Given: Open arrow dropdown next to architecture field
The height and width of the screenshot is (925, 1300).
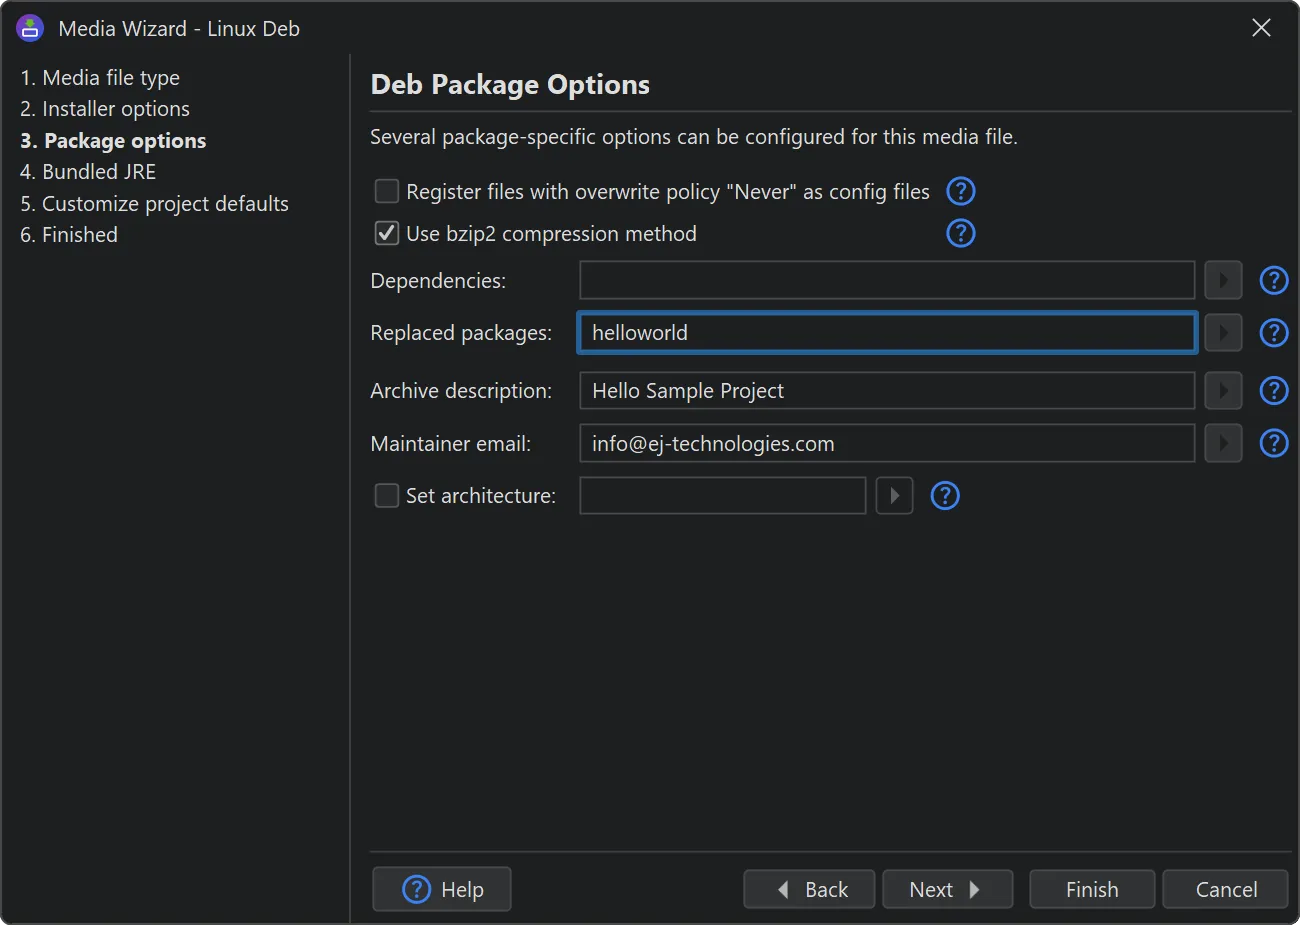Looking at the screenshot, I should pos(894,496).
